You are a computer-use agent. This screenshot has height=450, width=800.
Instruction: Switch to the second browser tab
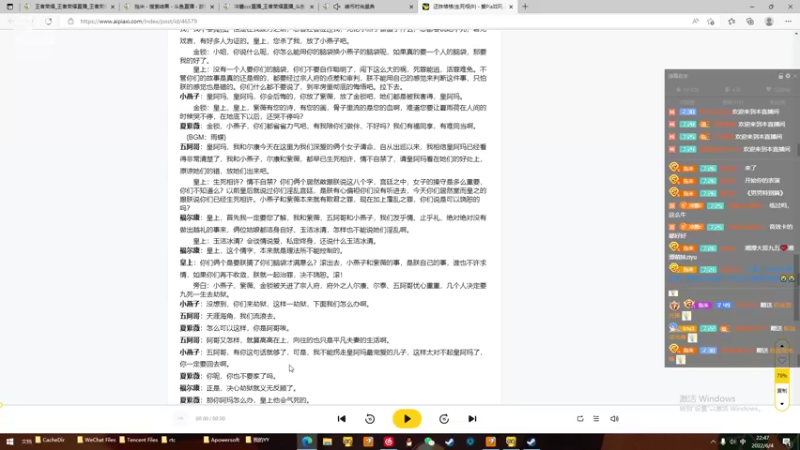tap(168, 7)
